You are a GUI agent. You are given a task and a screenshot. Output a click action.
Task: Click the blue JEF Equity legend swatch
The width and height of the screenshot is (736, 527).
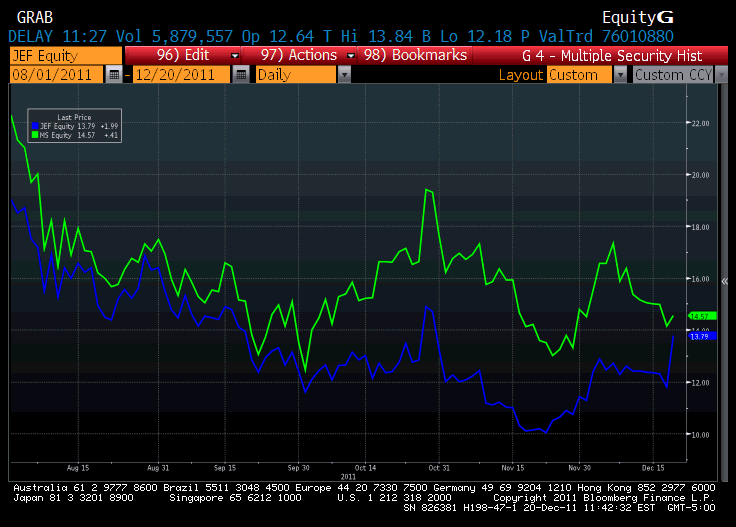35,126
